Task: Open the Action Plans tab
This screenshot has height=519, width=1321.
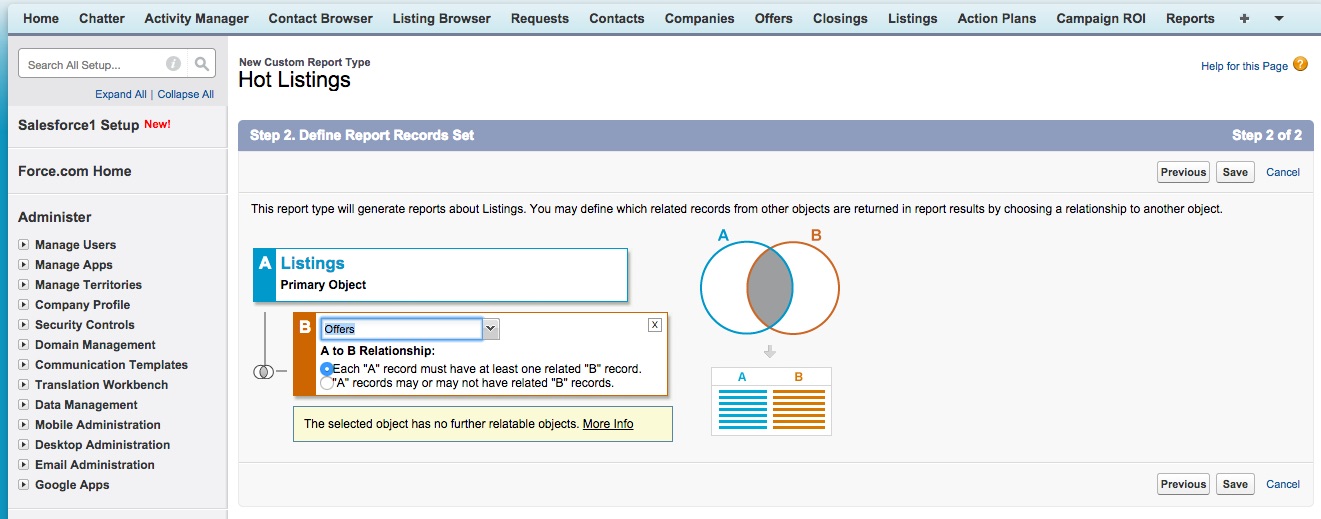Action: click(x=997, y=18)
